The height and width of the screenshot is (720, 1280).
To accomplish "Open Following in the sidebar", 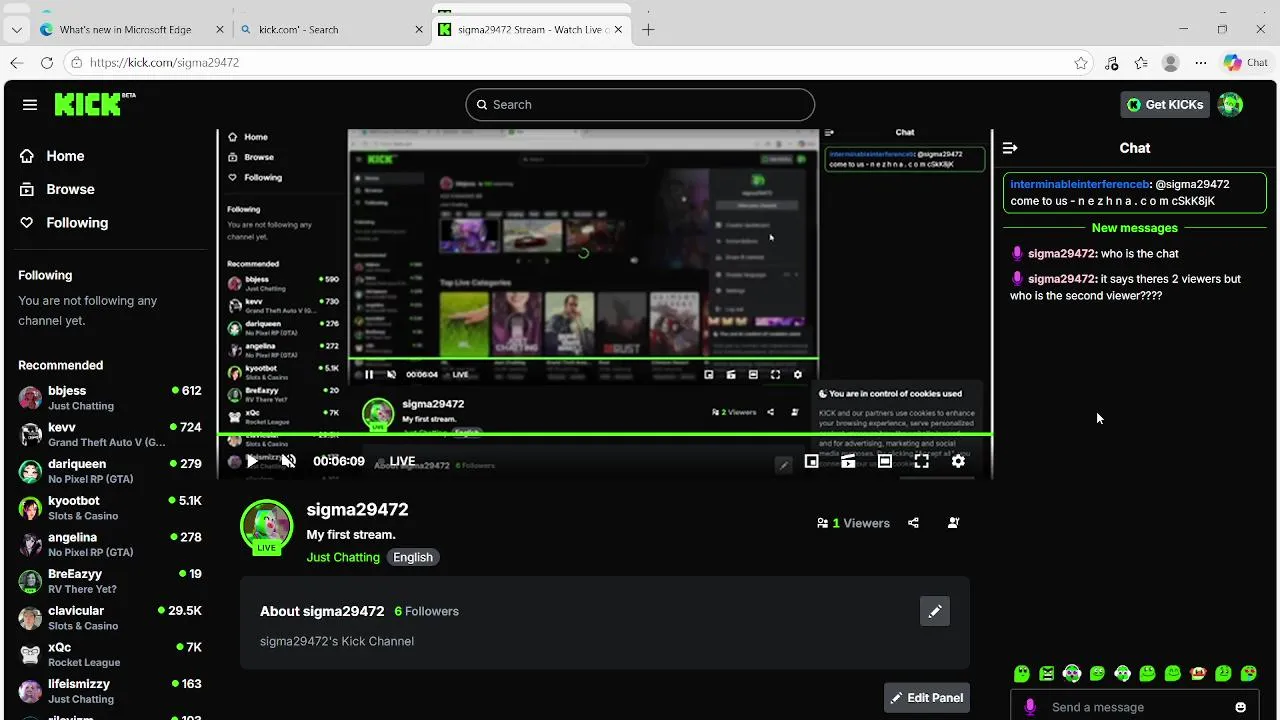I will [64, 223].
